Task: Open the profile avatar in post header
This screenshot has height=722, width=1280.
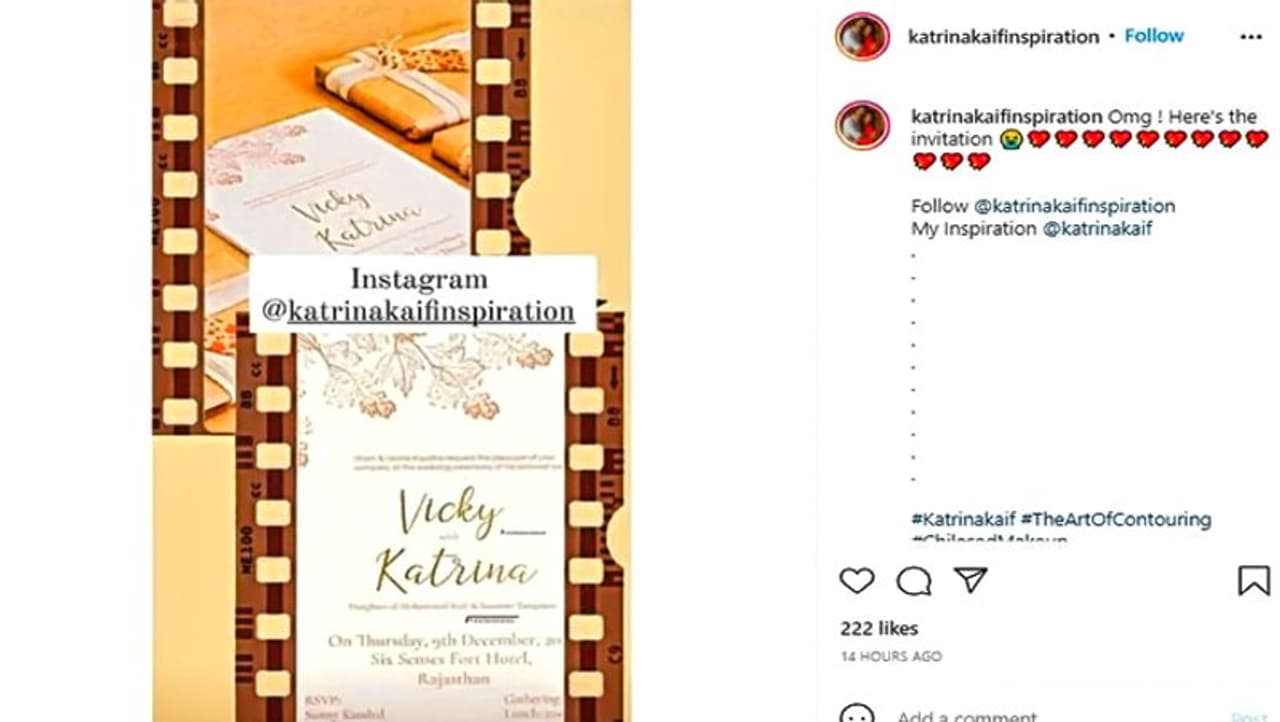Action: 862,37
